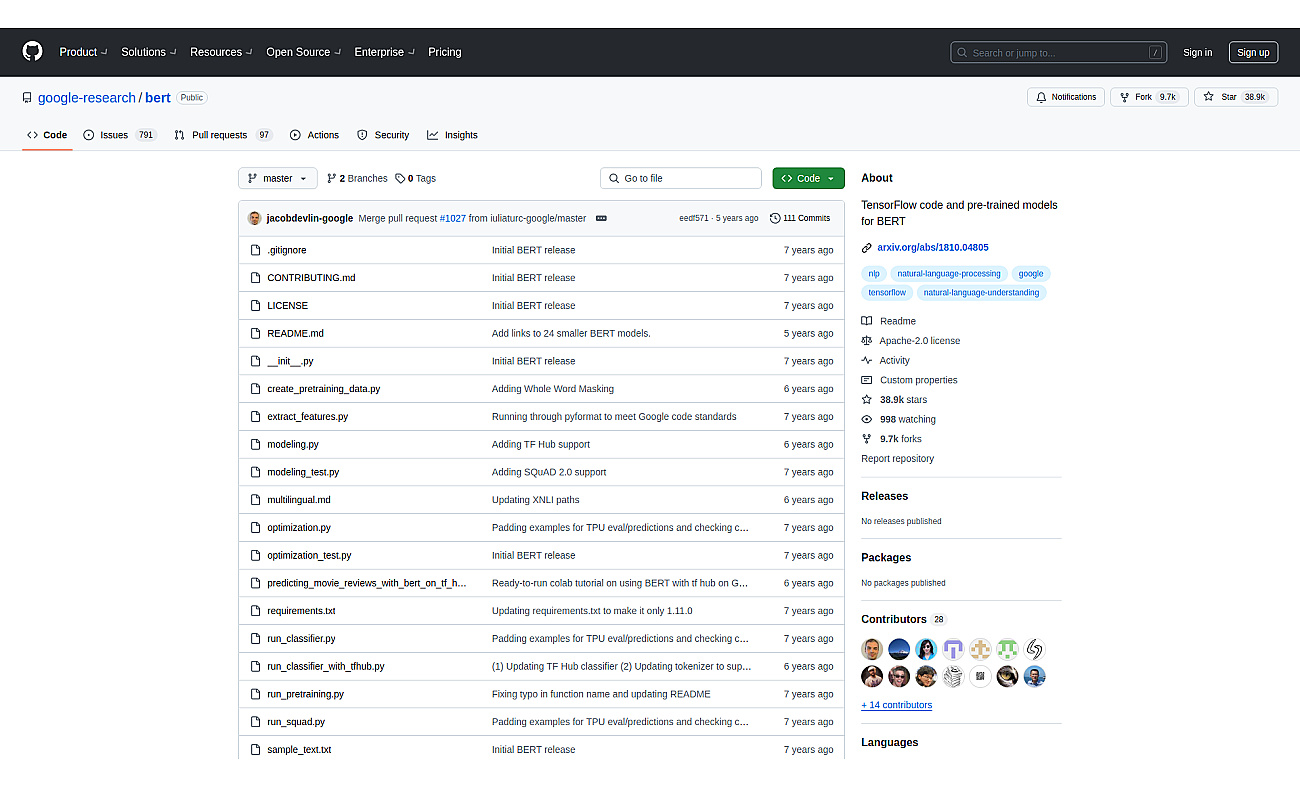Expand the Product menu

(83, 52)
